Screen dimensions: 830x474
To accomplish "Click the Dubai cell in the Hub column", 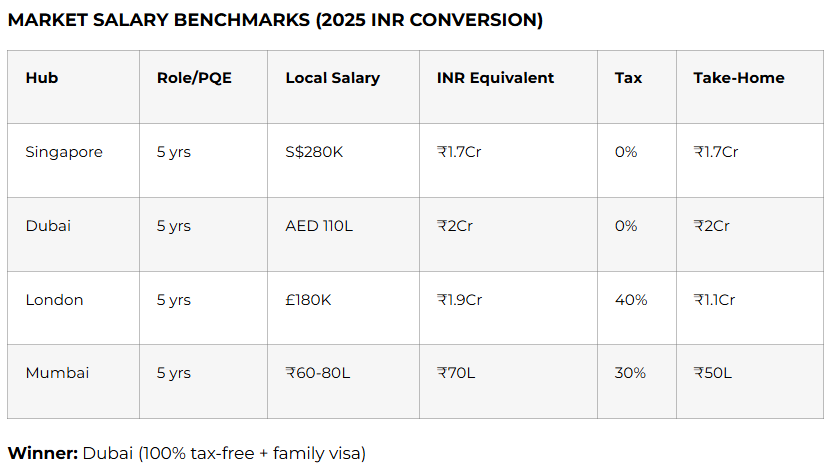I will pos(48,226).
